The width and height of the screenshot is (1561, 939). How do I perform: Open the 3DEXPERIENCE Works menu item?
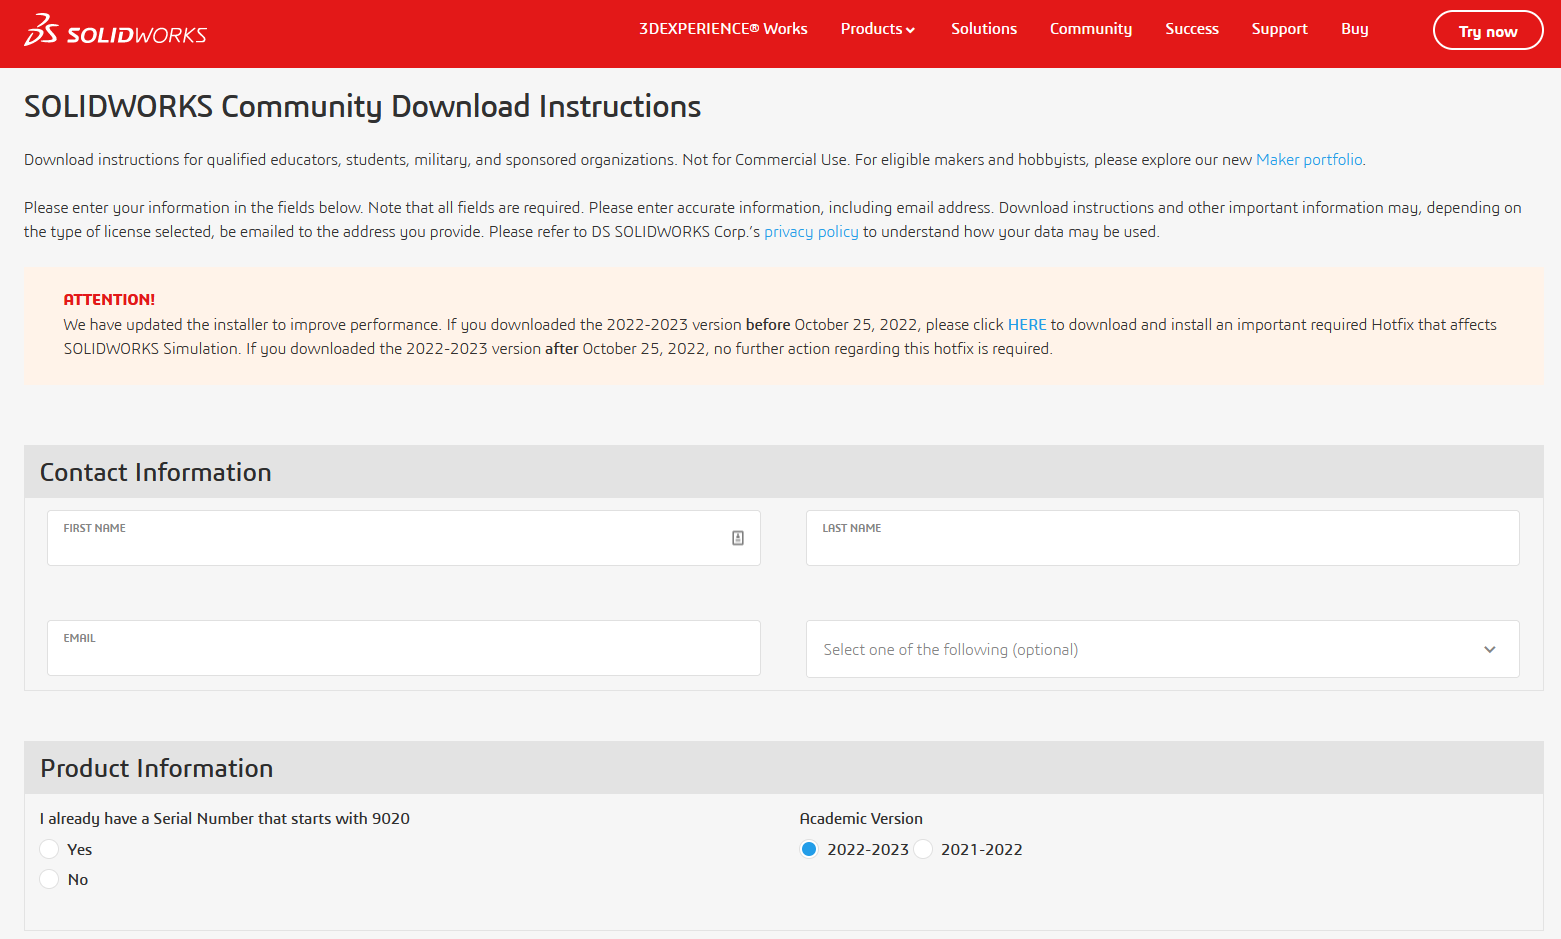[x=723, y=29]
